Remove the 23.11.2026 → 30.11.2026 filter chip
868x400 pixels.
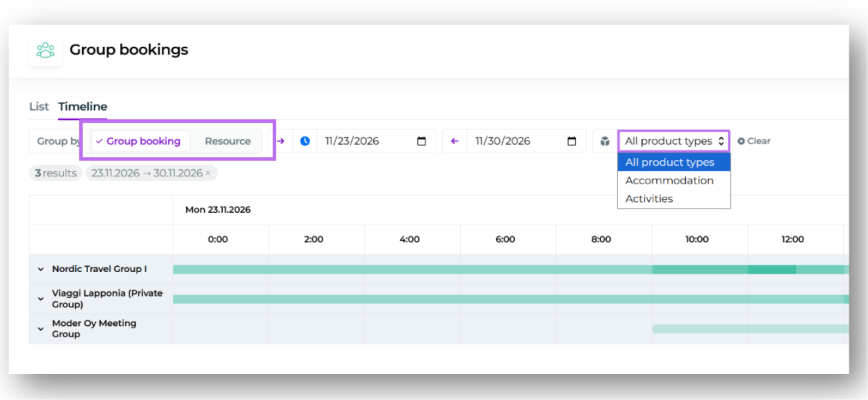pyautogui.click(x=208, y=173)
